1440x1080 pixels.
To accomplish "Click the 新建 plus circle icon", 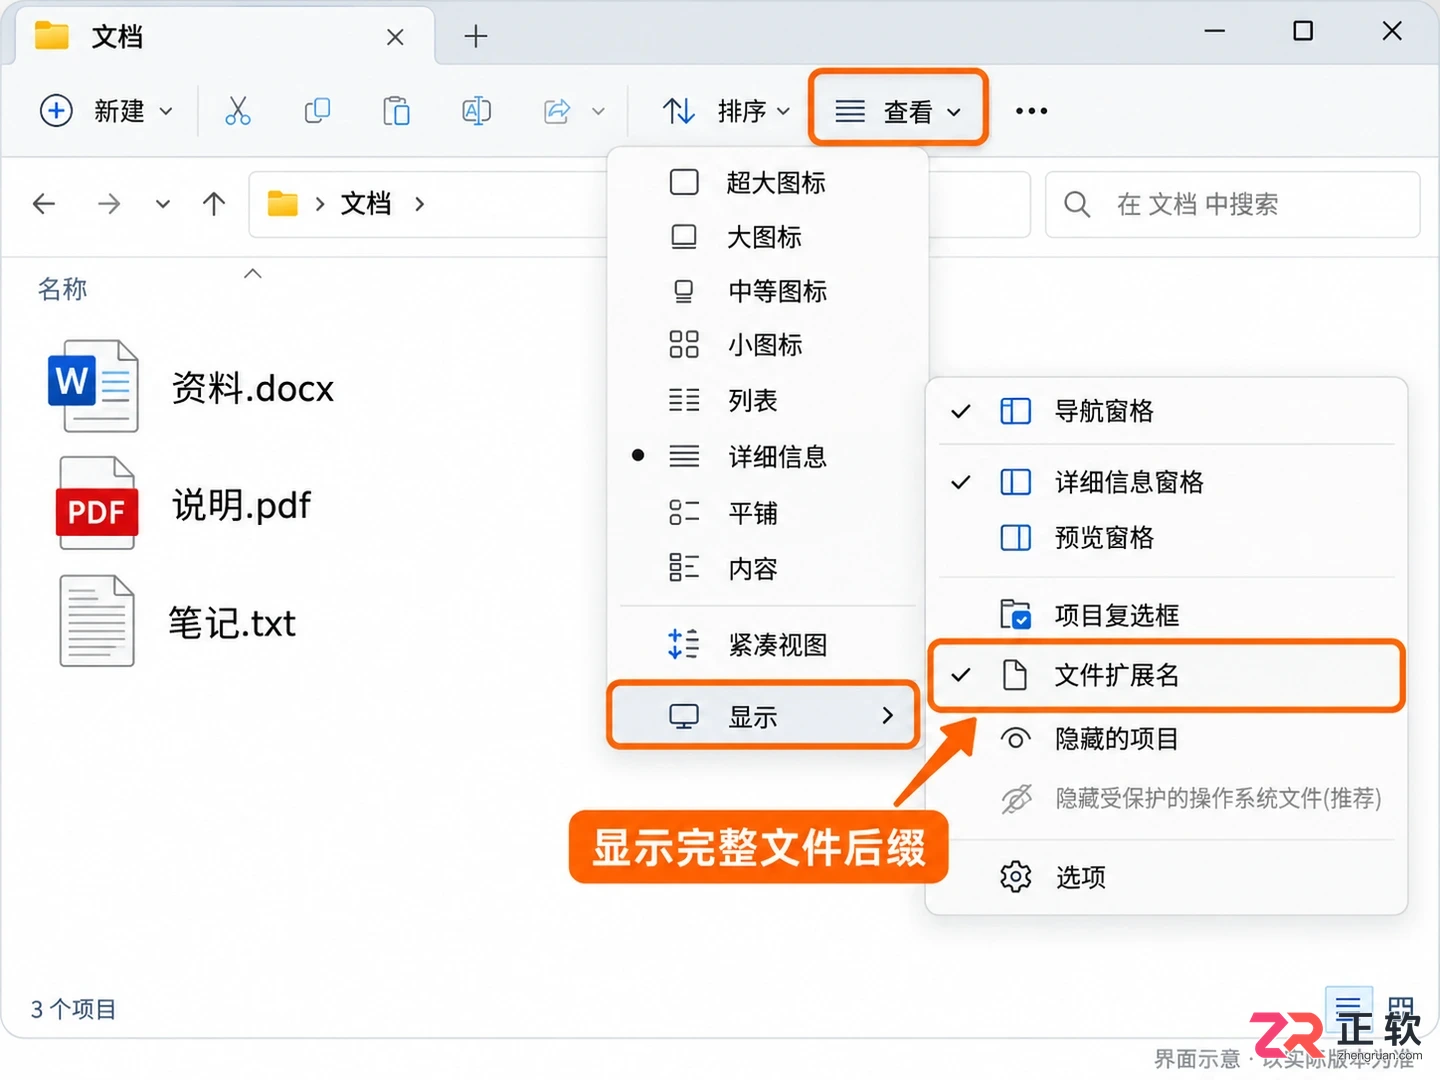I will pyautogui.click(x=56, y=111).
